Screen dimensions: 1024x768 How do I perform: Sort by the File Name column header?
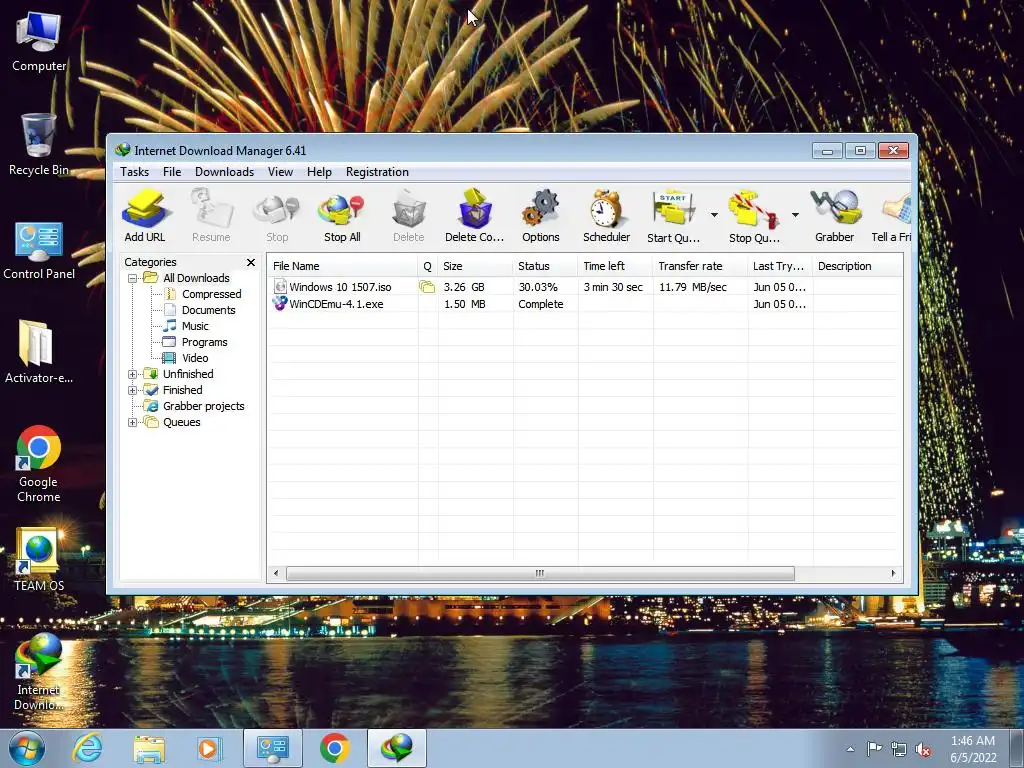342,266
